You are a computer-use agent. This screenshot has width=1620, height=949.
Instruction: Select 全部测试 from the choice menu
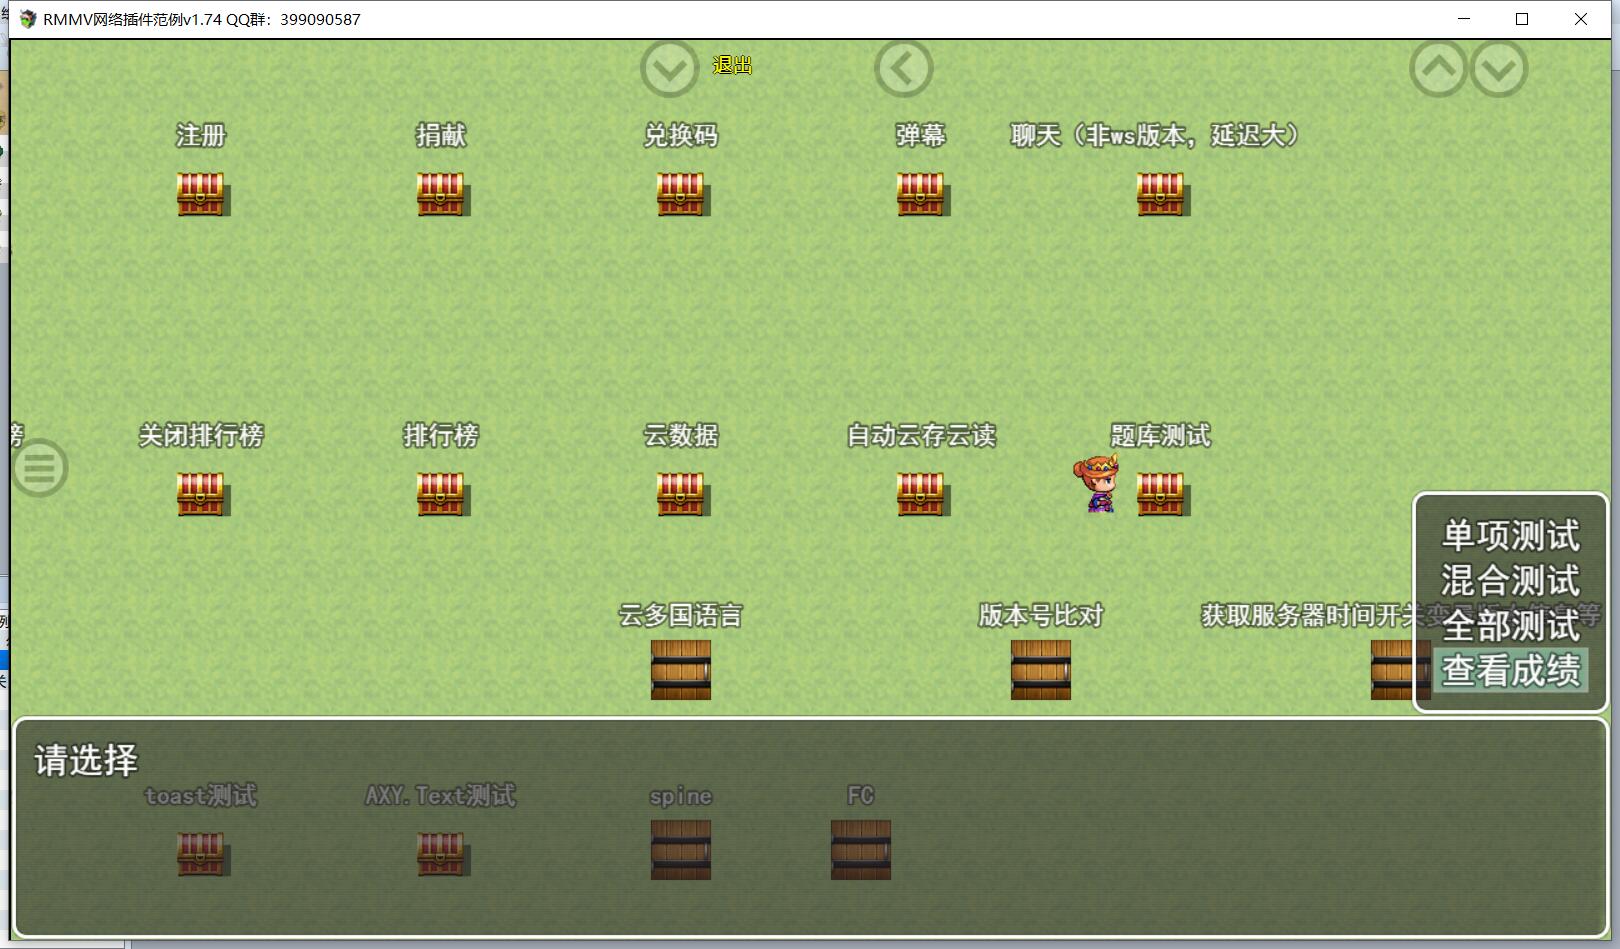(x=1510, y=625)
